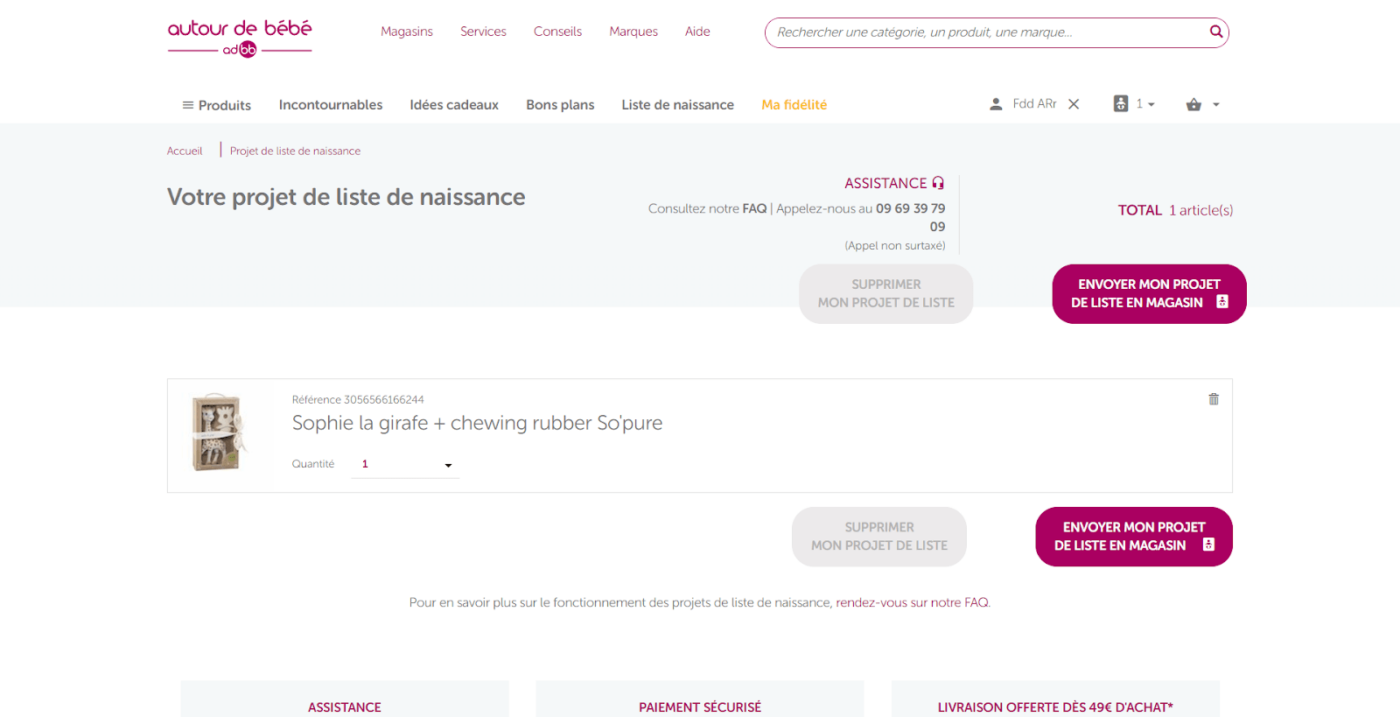1400x717 pixels.
Task: Click Magasins in the top navigation
Action: coord(407,32)
